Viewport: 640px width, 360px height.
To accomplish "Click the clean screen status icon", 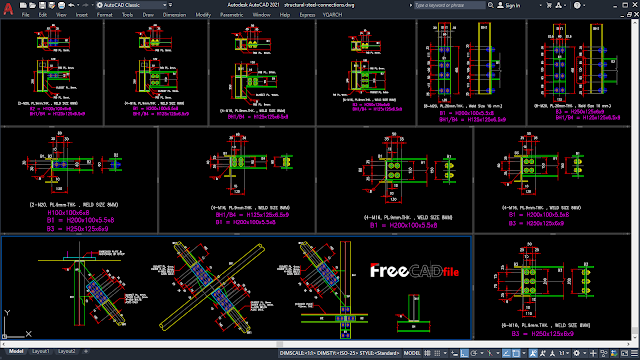I will (x=624, y=353).
